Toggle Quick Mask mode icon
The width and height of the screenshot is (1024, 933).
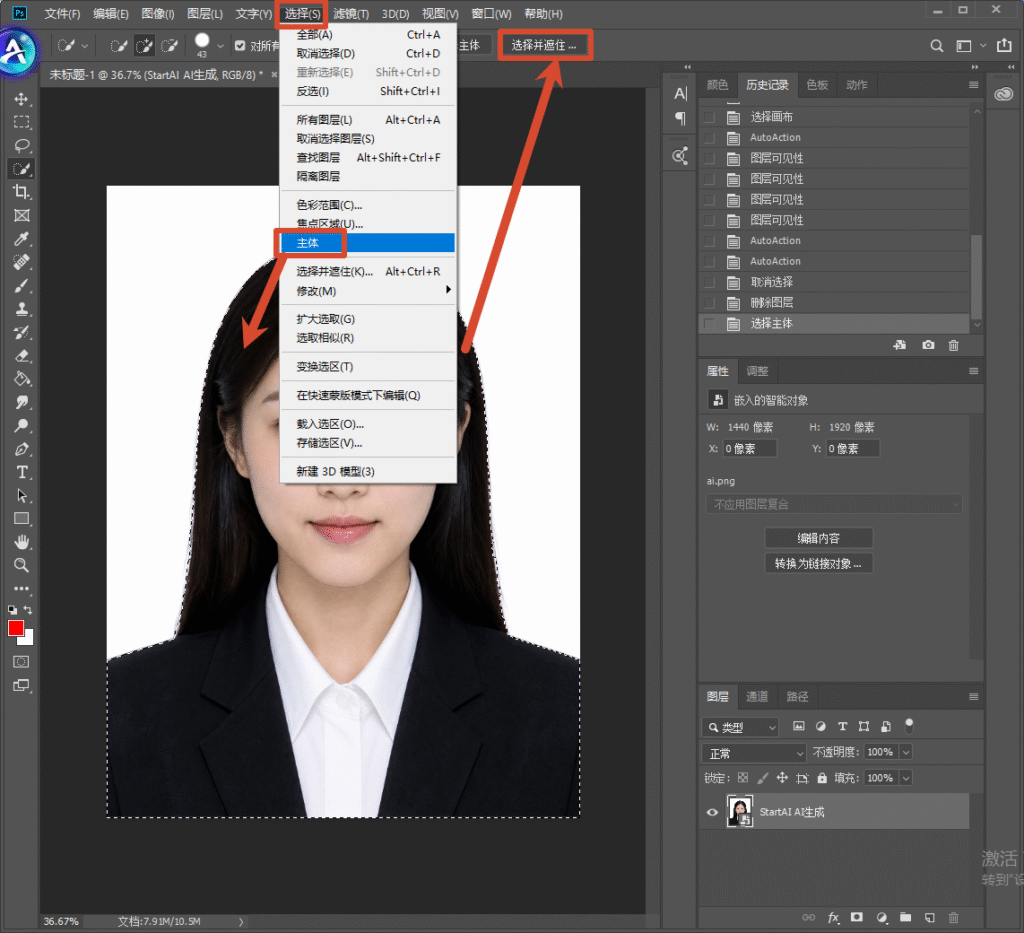click(22, 661)
